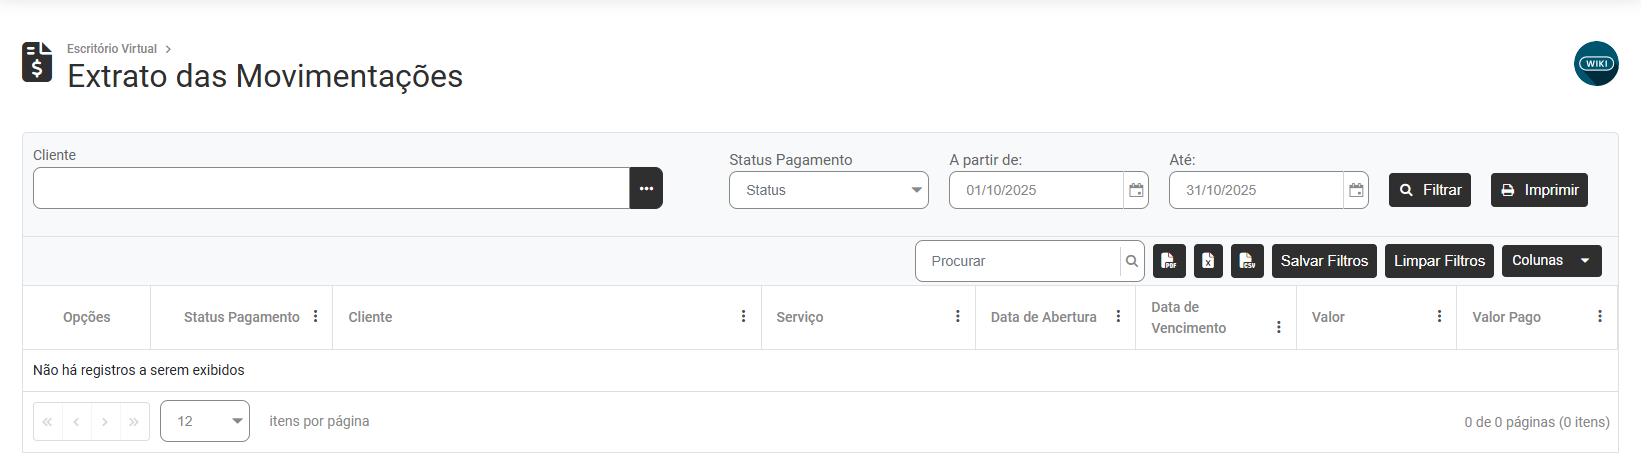Open Status Pagamento column options menu

coord(316,316)
